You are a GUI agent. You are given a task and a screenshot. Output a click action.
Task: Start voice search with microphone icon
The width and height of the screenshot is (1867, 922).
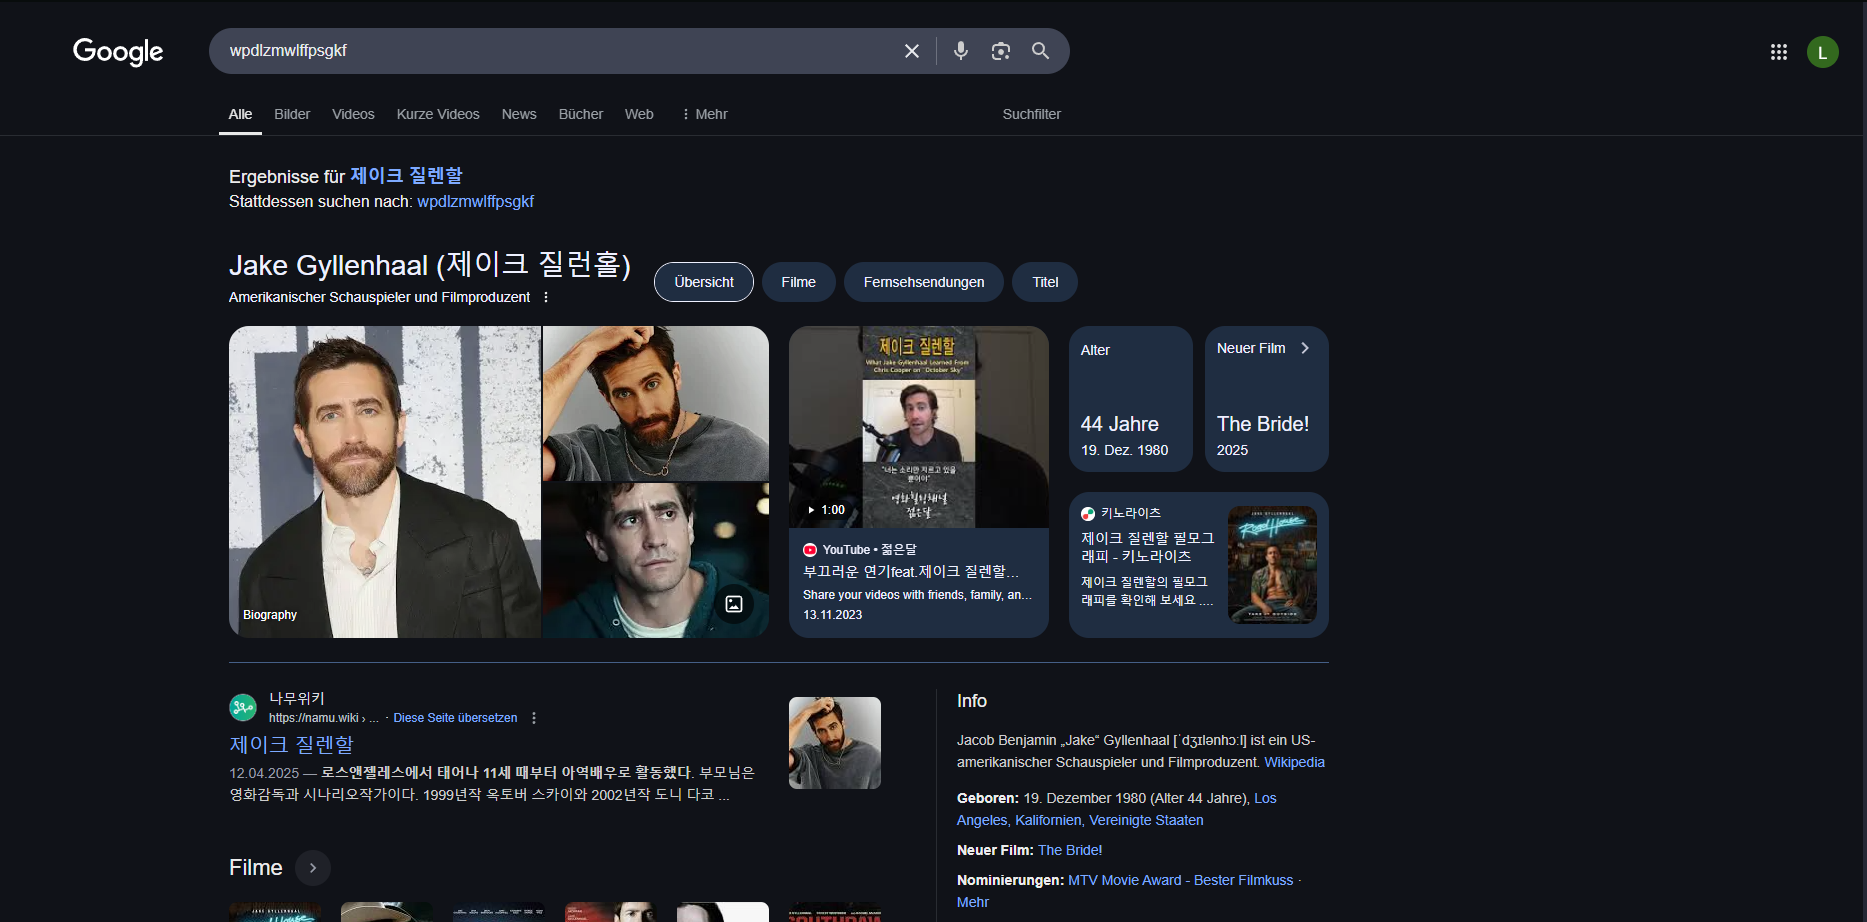960,51
